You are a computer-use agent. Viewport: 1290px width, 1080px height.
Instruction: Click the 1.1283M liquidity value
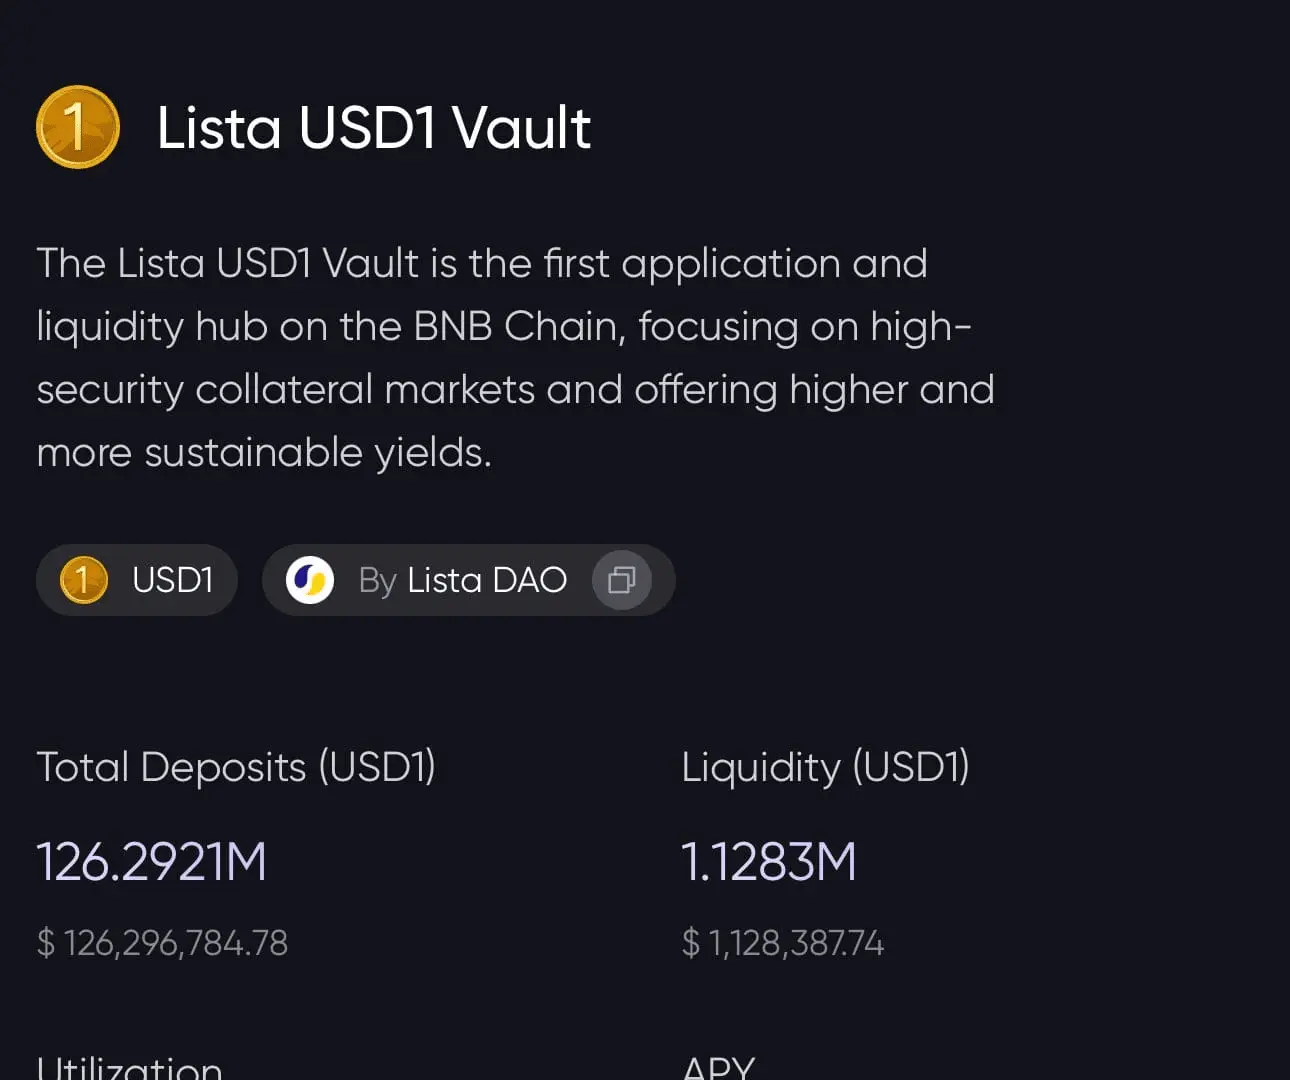(x=769, y=862)
